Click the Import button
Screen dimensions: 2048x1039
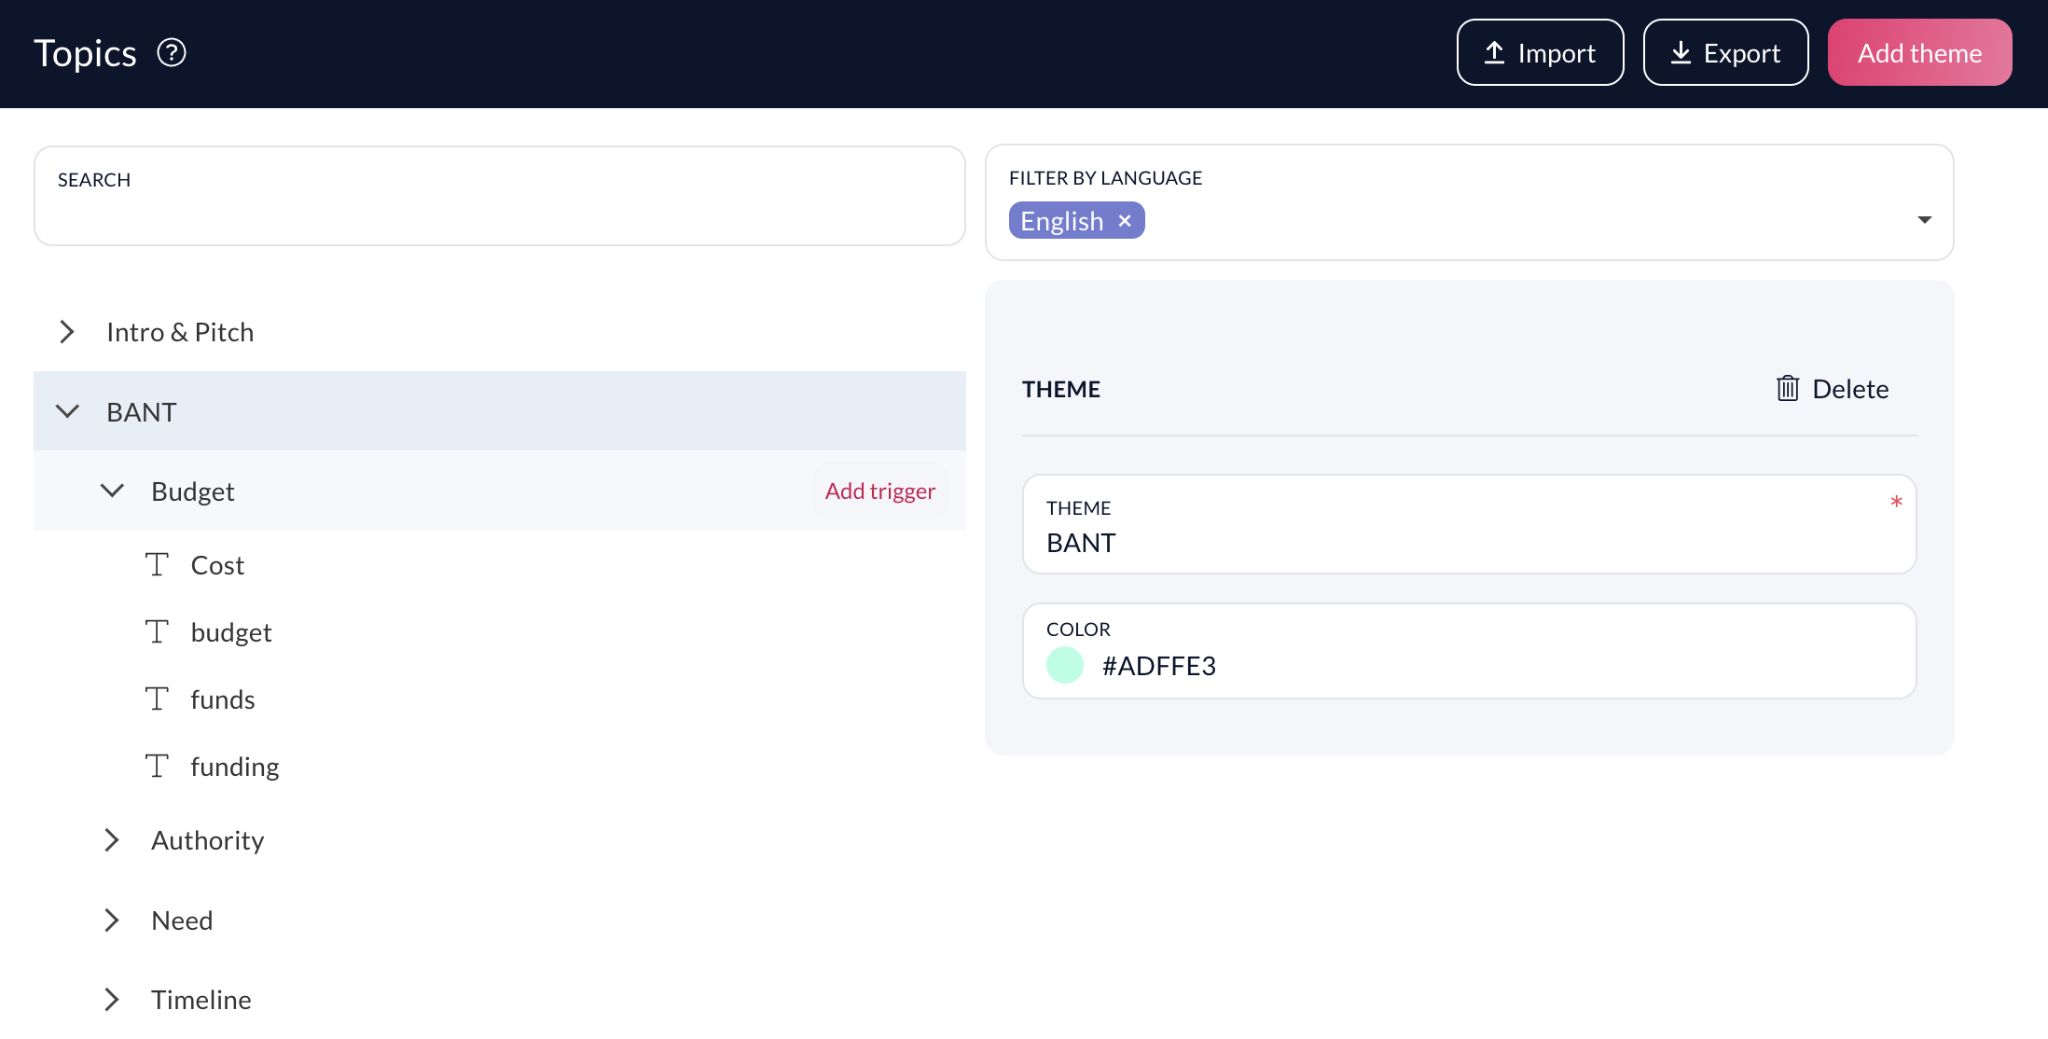click(x=1540, y=53)
